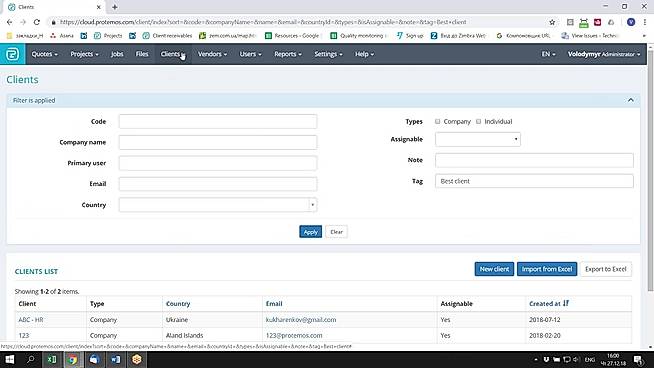Click 123@protemos.com email link
Screen dimensions: 654x368
294,335
